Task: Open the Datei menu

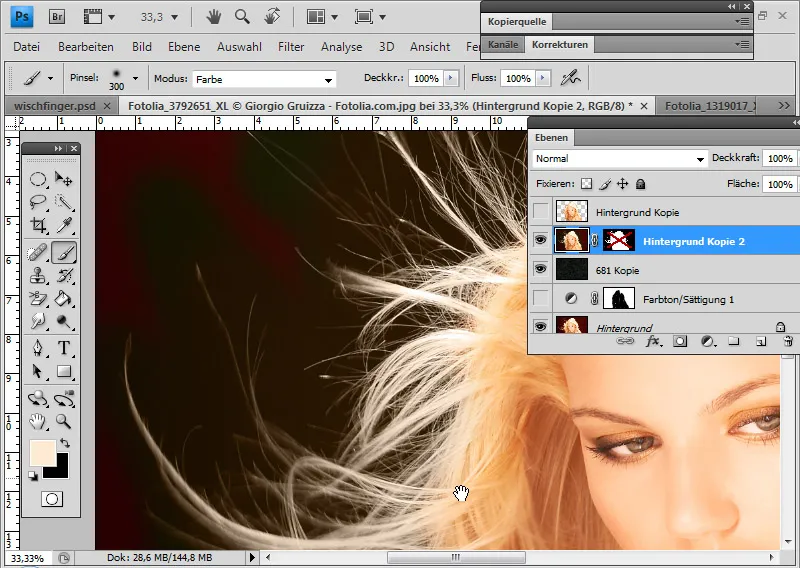Action: tap(27, 47)
